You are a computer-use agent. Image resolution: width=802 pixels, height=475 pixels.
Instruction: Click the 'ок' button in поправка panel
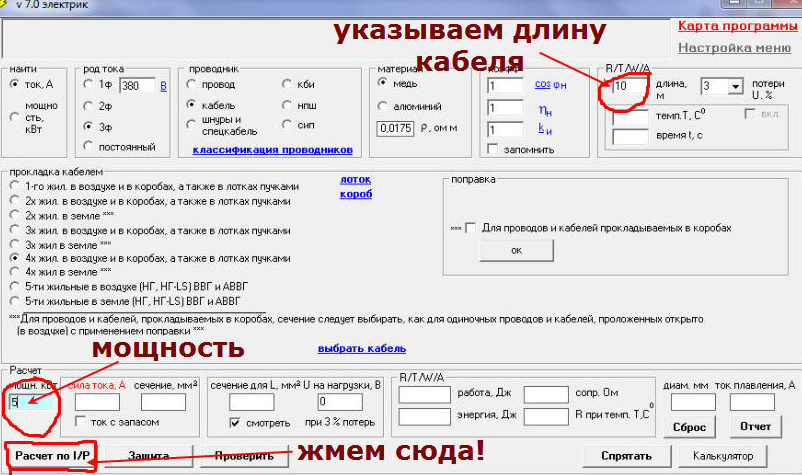pos(517,251)
